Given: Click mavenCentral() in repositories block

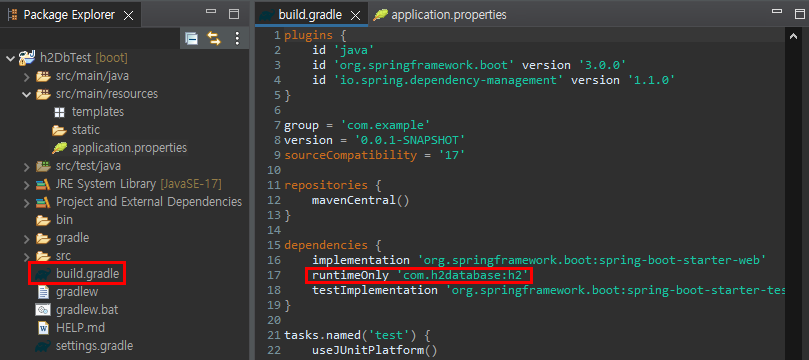Looking at the screenshot, I should (x=361, y=200).
